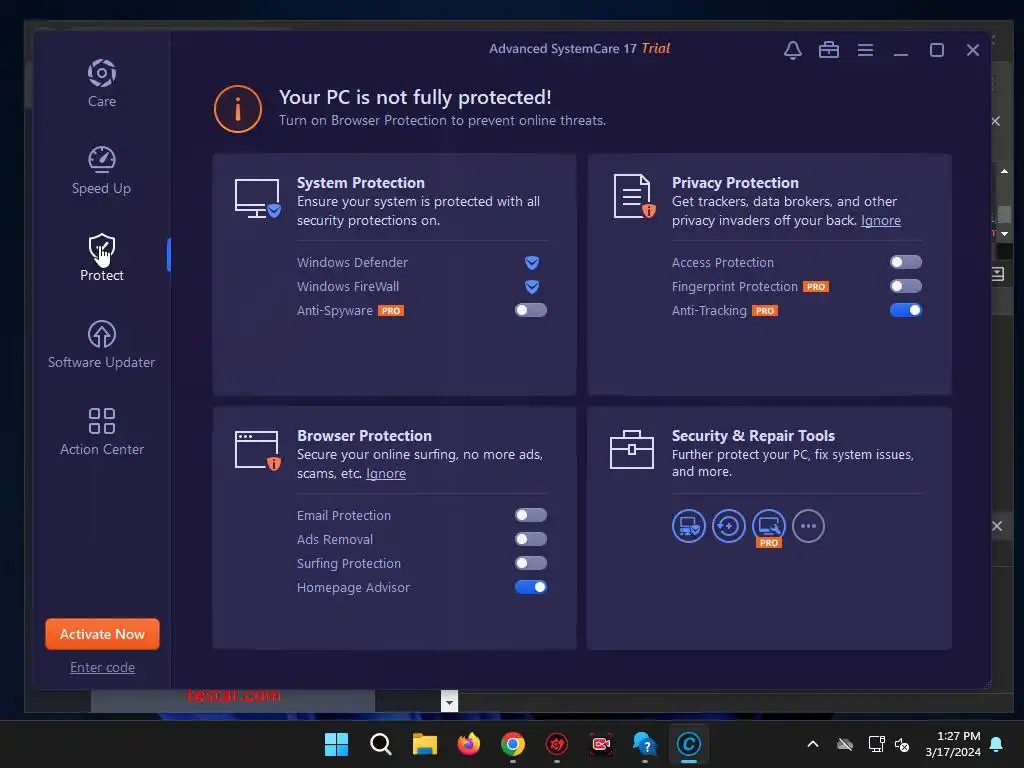Open the Windows Start menu
Image resolution: width=1024 pixels, height=768 pixels.
pyautogui.click(x=336, y=744)
